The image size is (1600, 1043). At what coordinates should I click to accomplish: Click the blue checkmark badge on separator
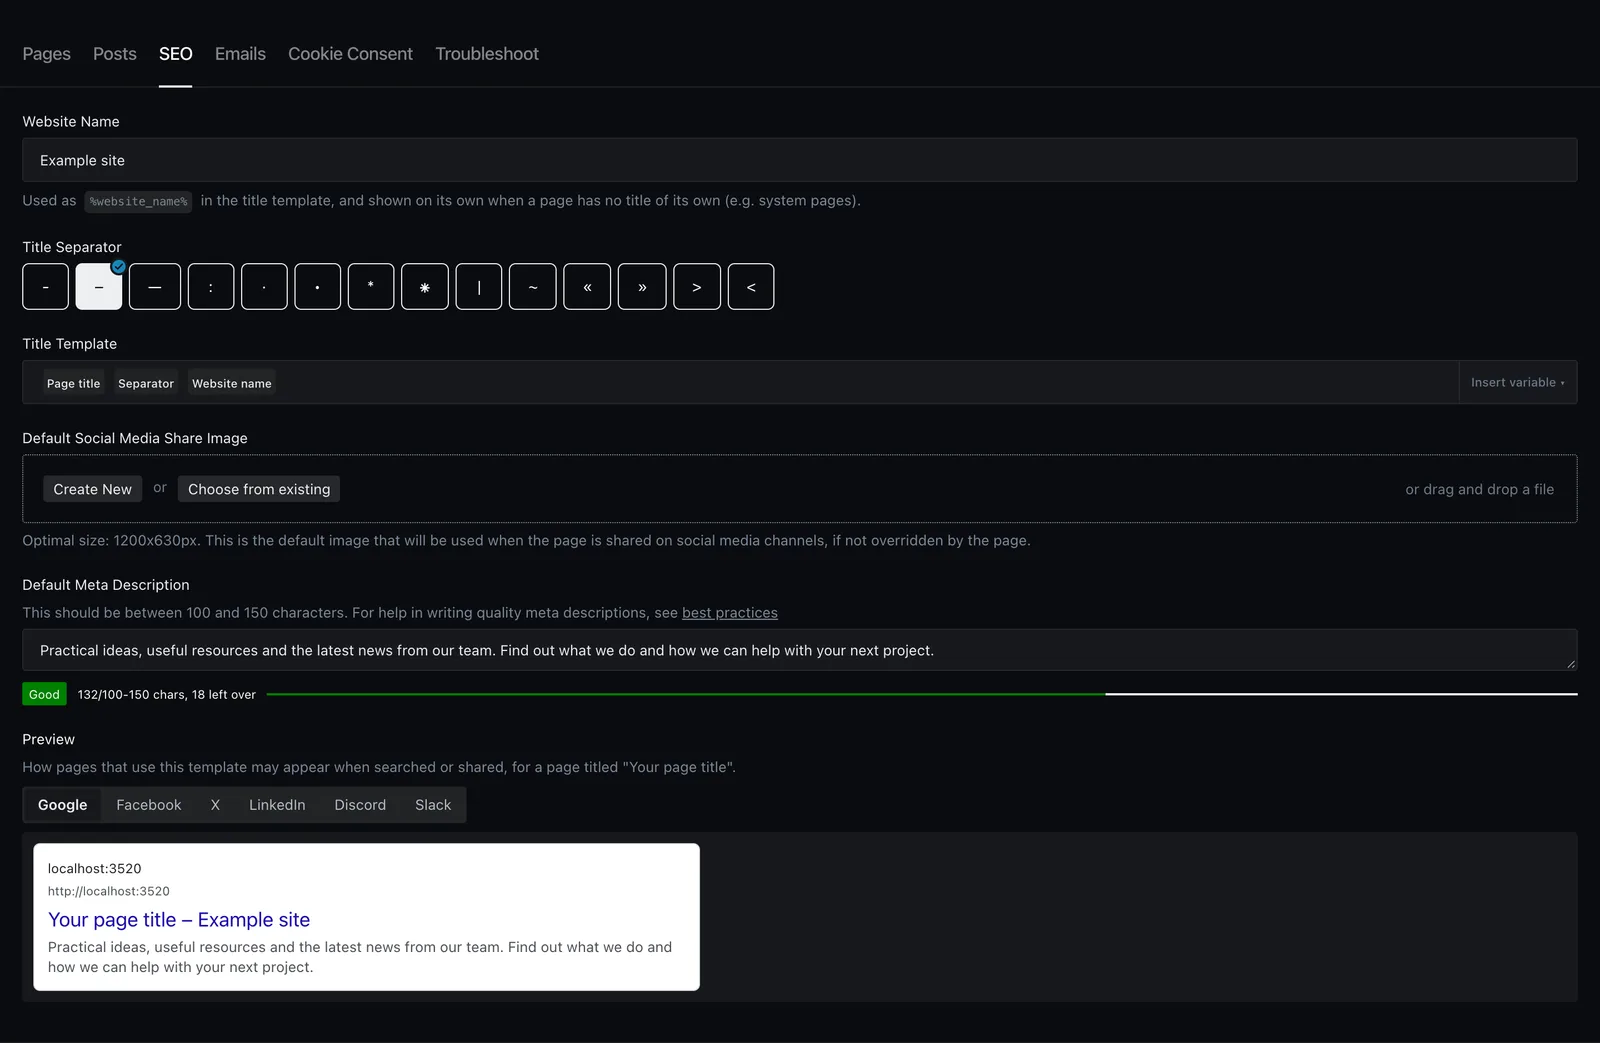[x=119, y=267]
